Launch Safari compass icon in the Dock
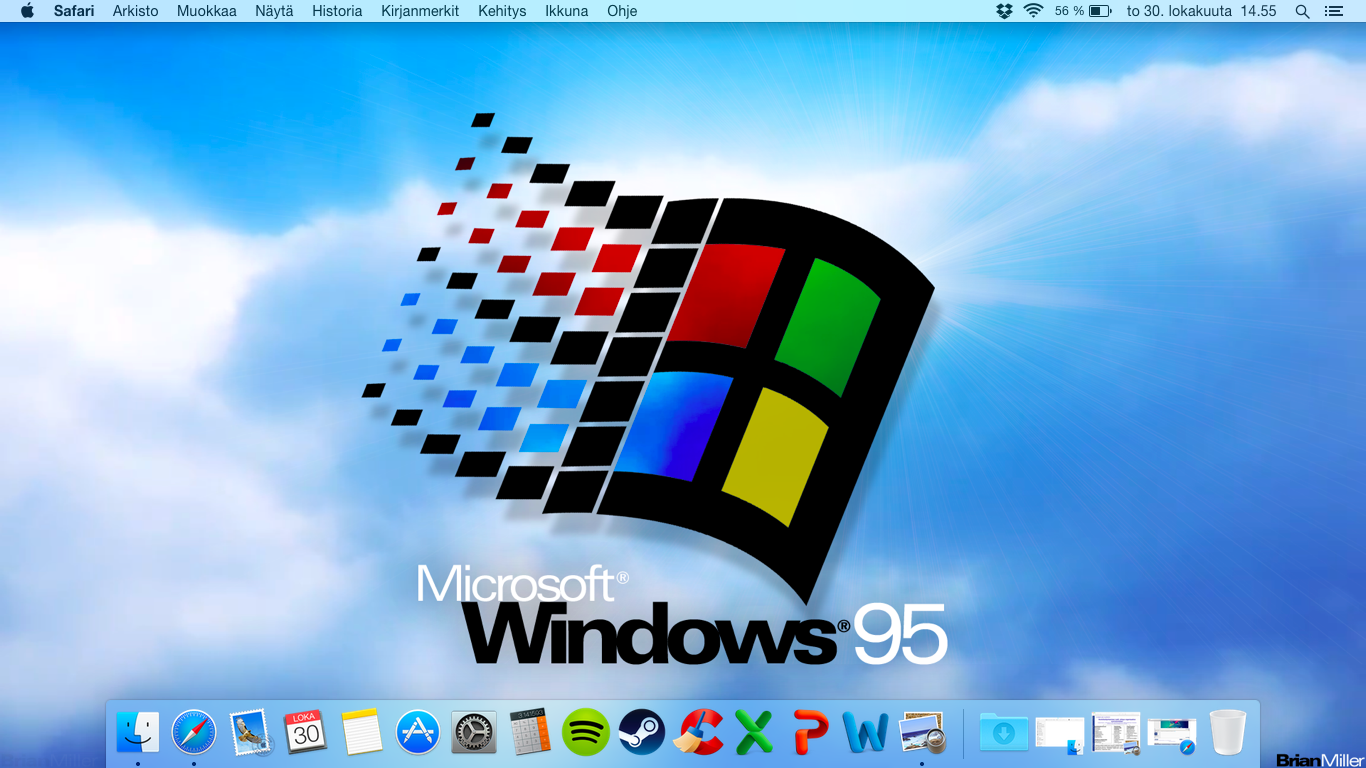 pyautogui.click(x=194, y=733)
